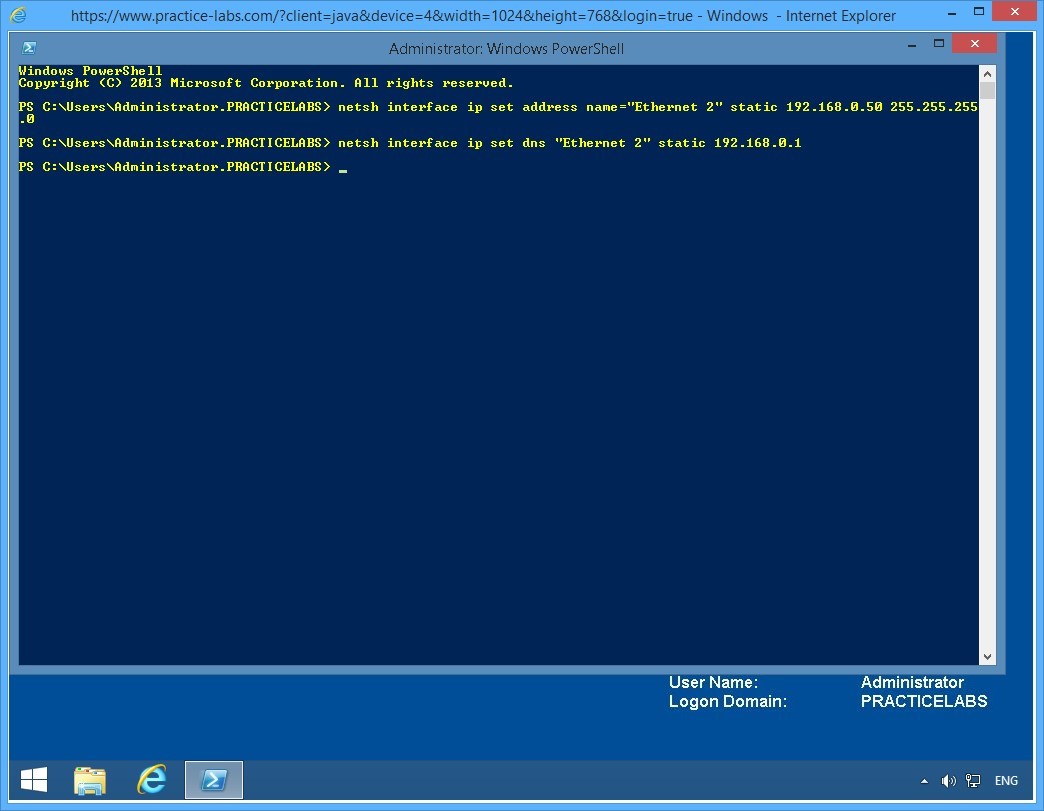
Task: Open network status from the system tray
Action: pos(973,780)
